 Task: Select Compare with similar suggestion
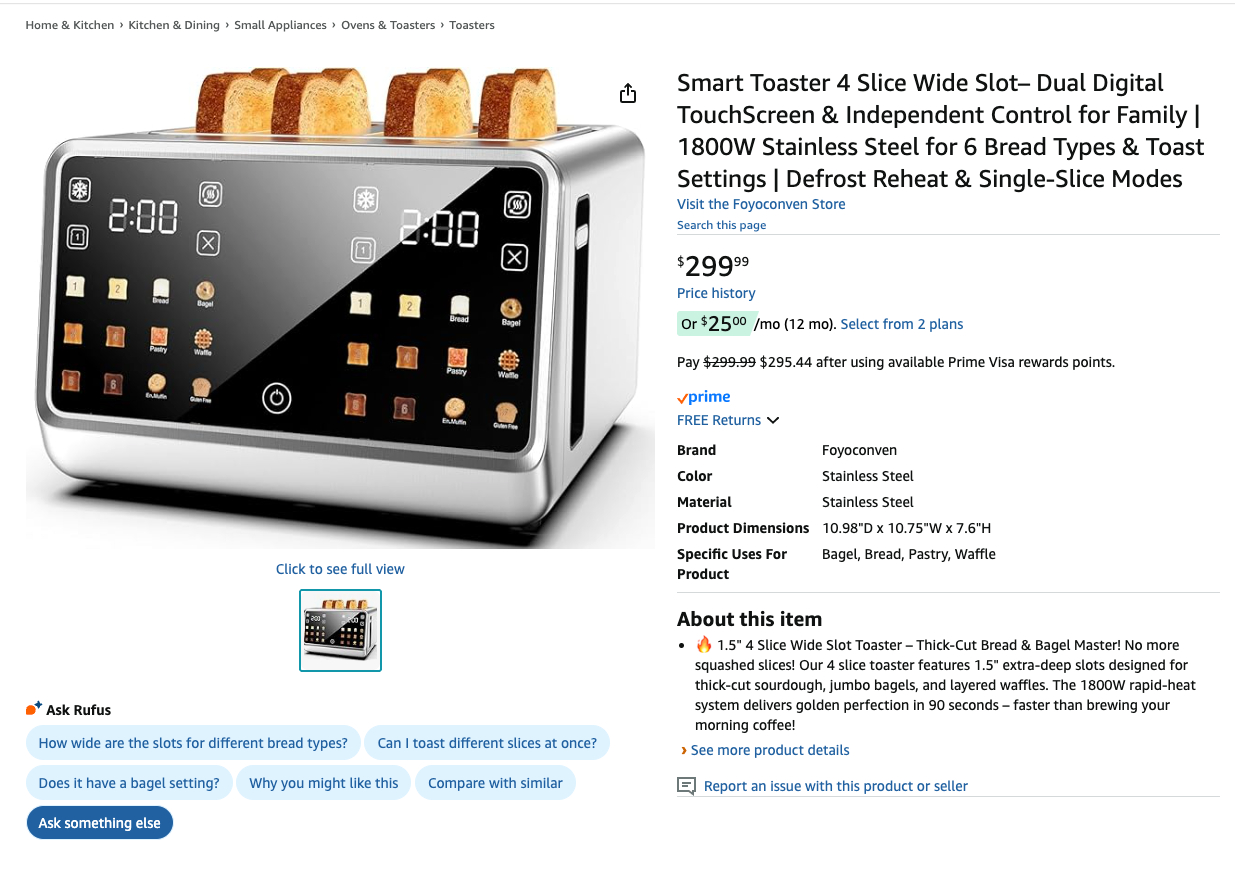click(x=495, y=783)
